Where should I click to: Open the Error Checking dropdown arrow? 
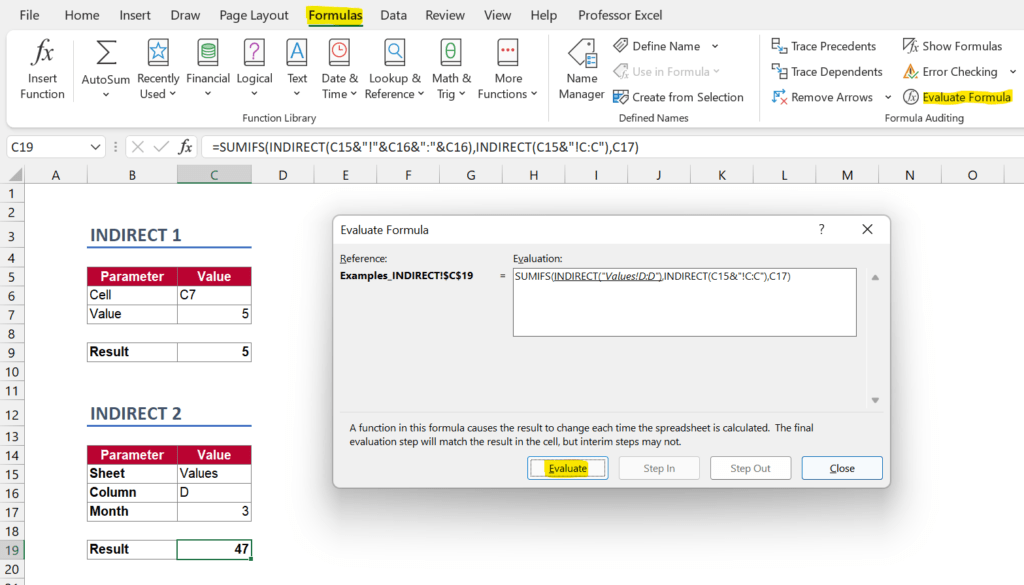pos(1012,72)
